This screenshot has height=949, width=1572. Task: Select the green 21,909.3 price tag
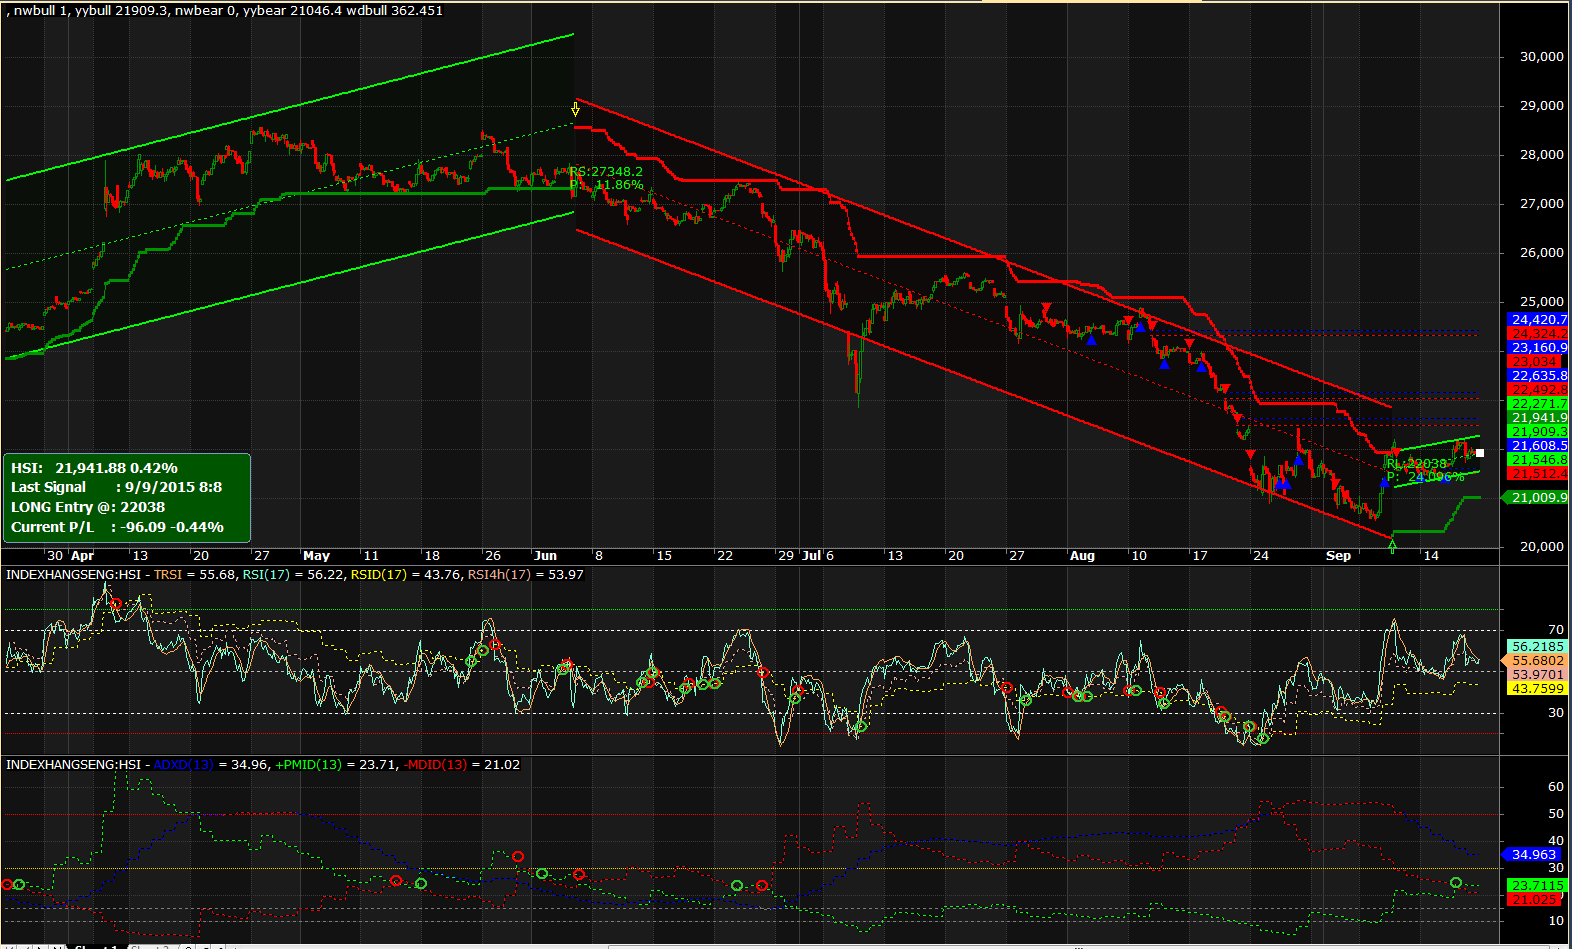pos(1538,431)
